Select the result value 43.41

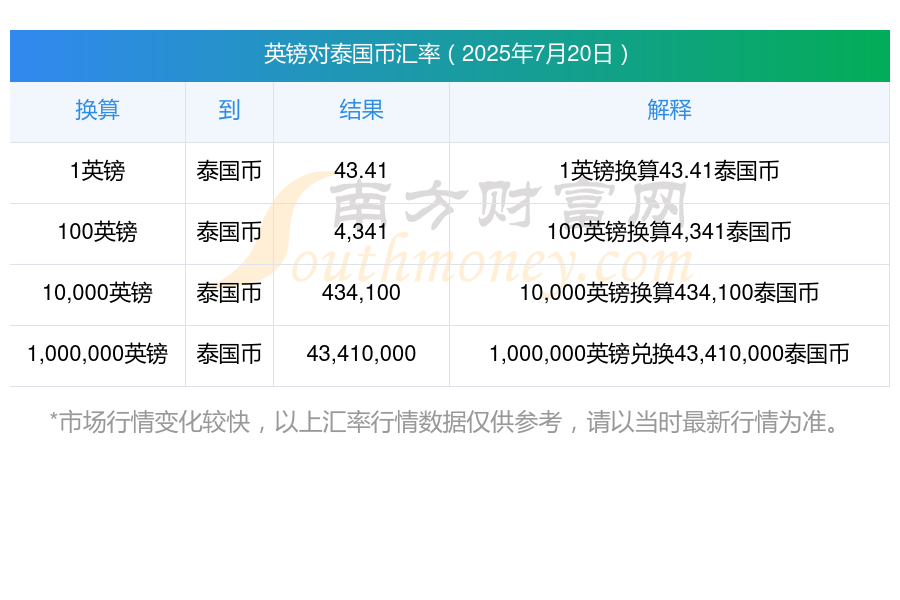(x=361, y=171)
